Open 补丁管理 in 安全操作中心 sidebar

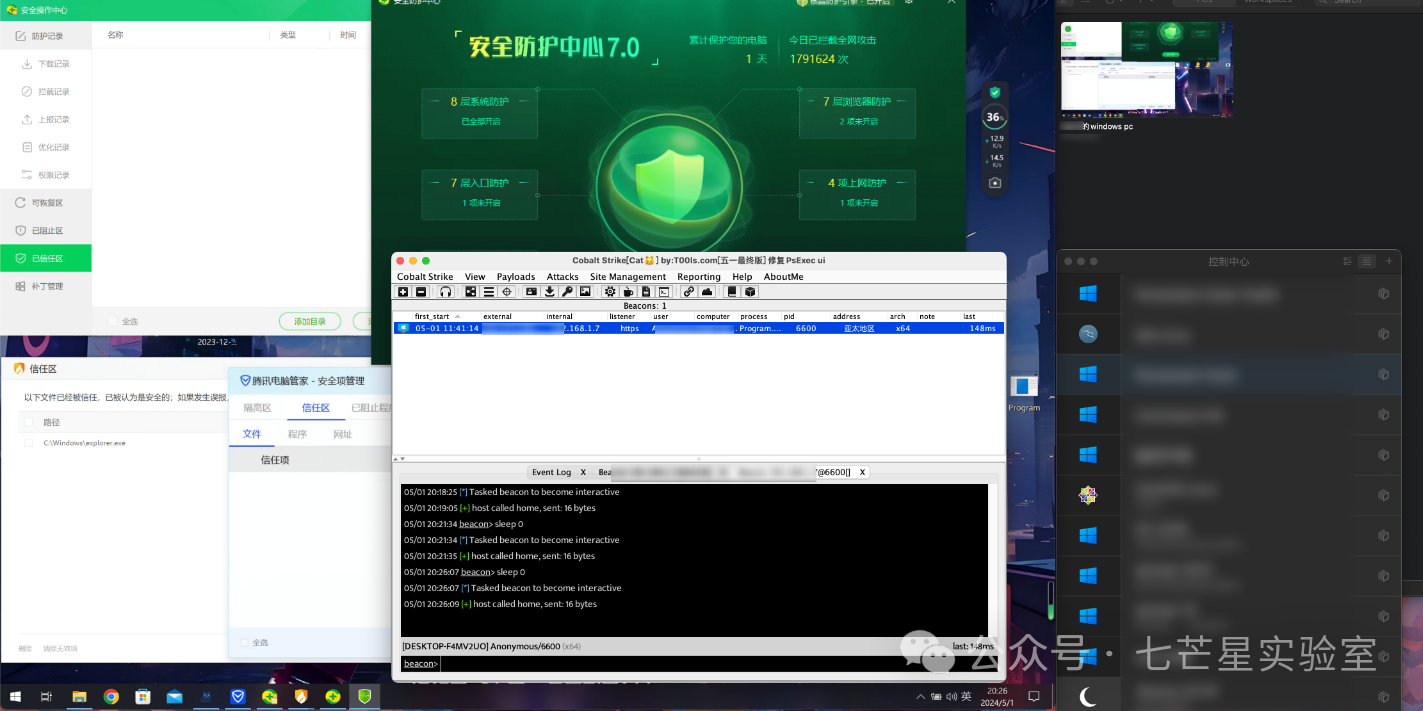coord(46,286)
